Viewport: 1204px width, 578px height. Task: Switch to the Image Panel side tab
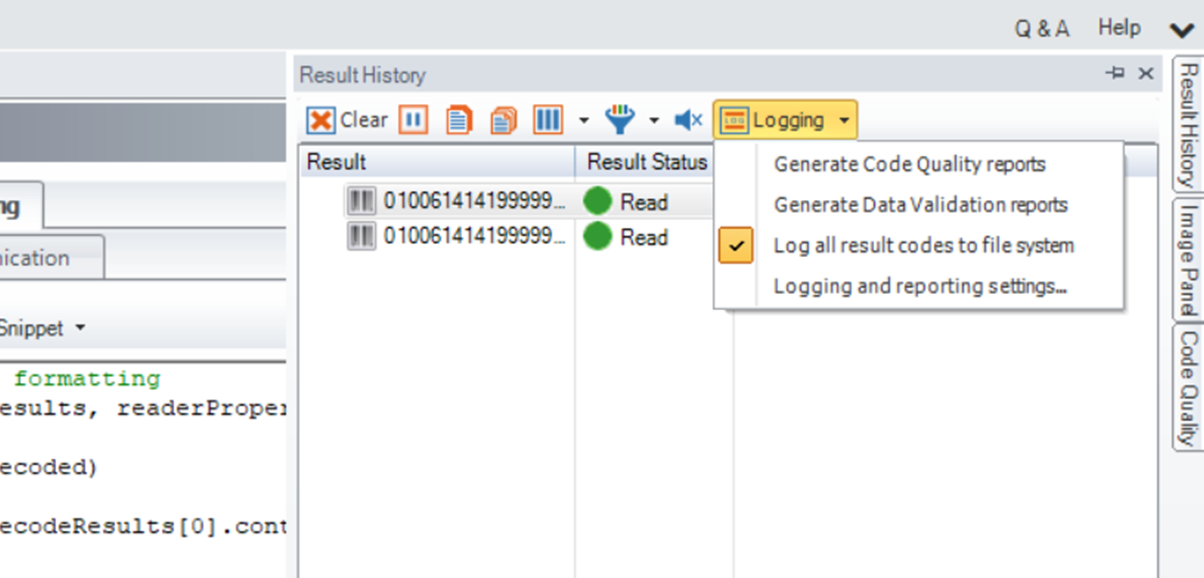tap(1187, 258)
